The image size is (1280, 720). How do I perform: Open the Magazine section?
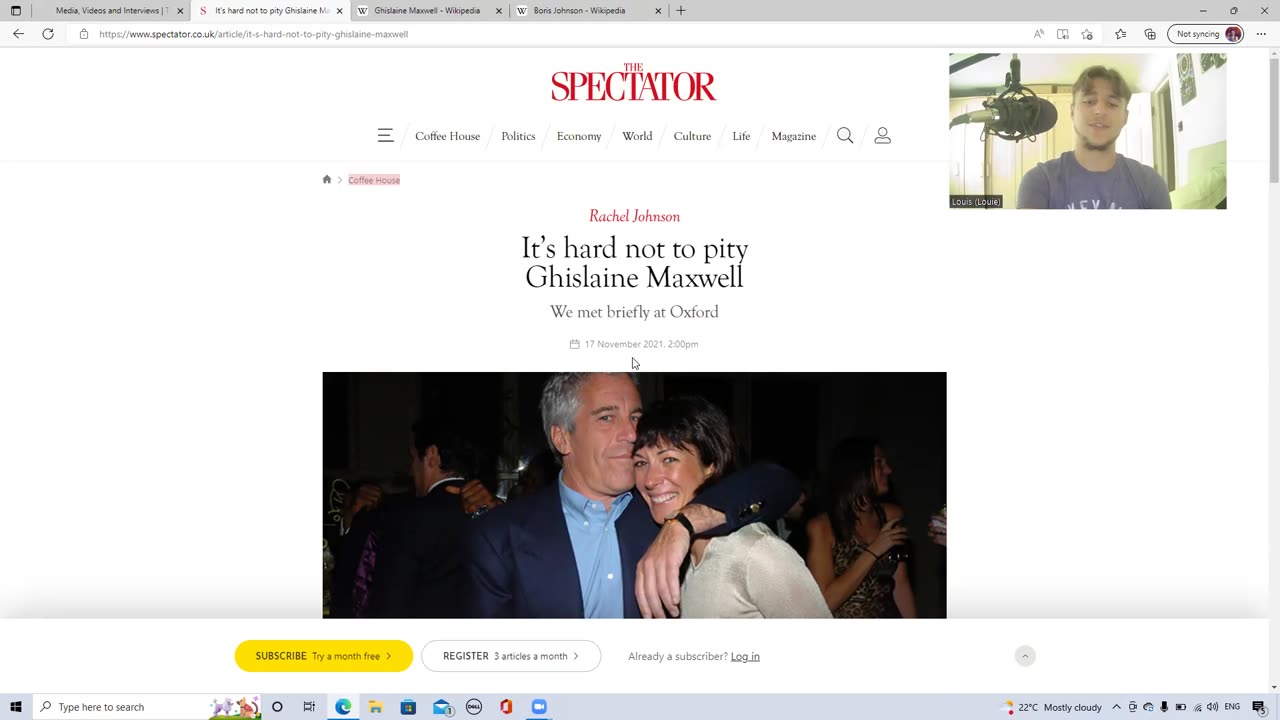(793, 136)
